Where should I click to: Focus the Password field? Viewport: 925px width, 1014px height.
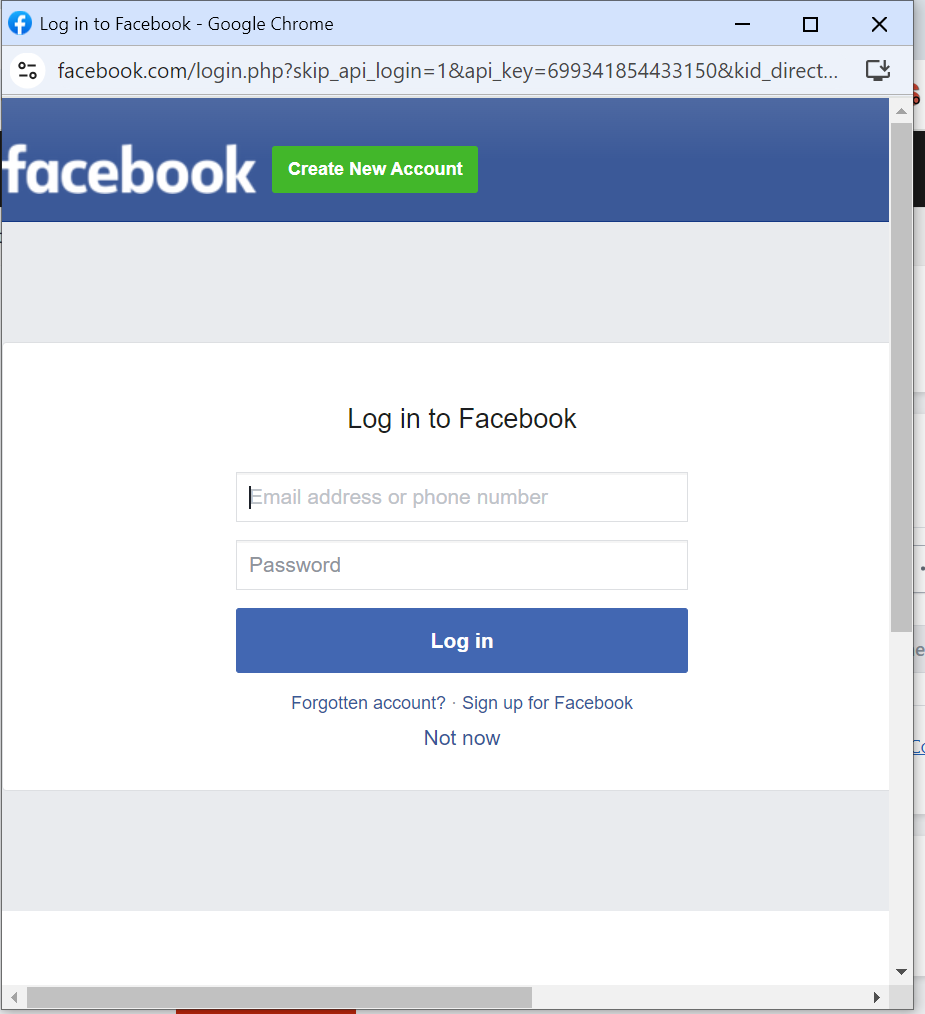coord(462,565)
